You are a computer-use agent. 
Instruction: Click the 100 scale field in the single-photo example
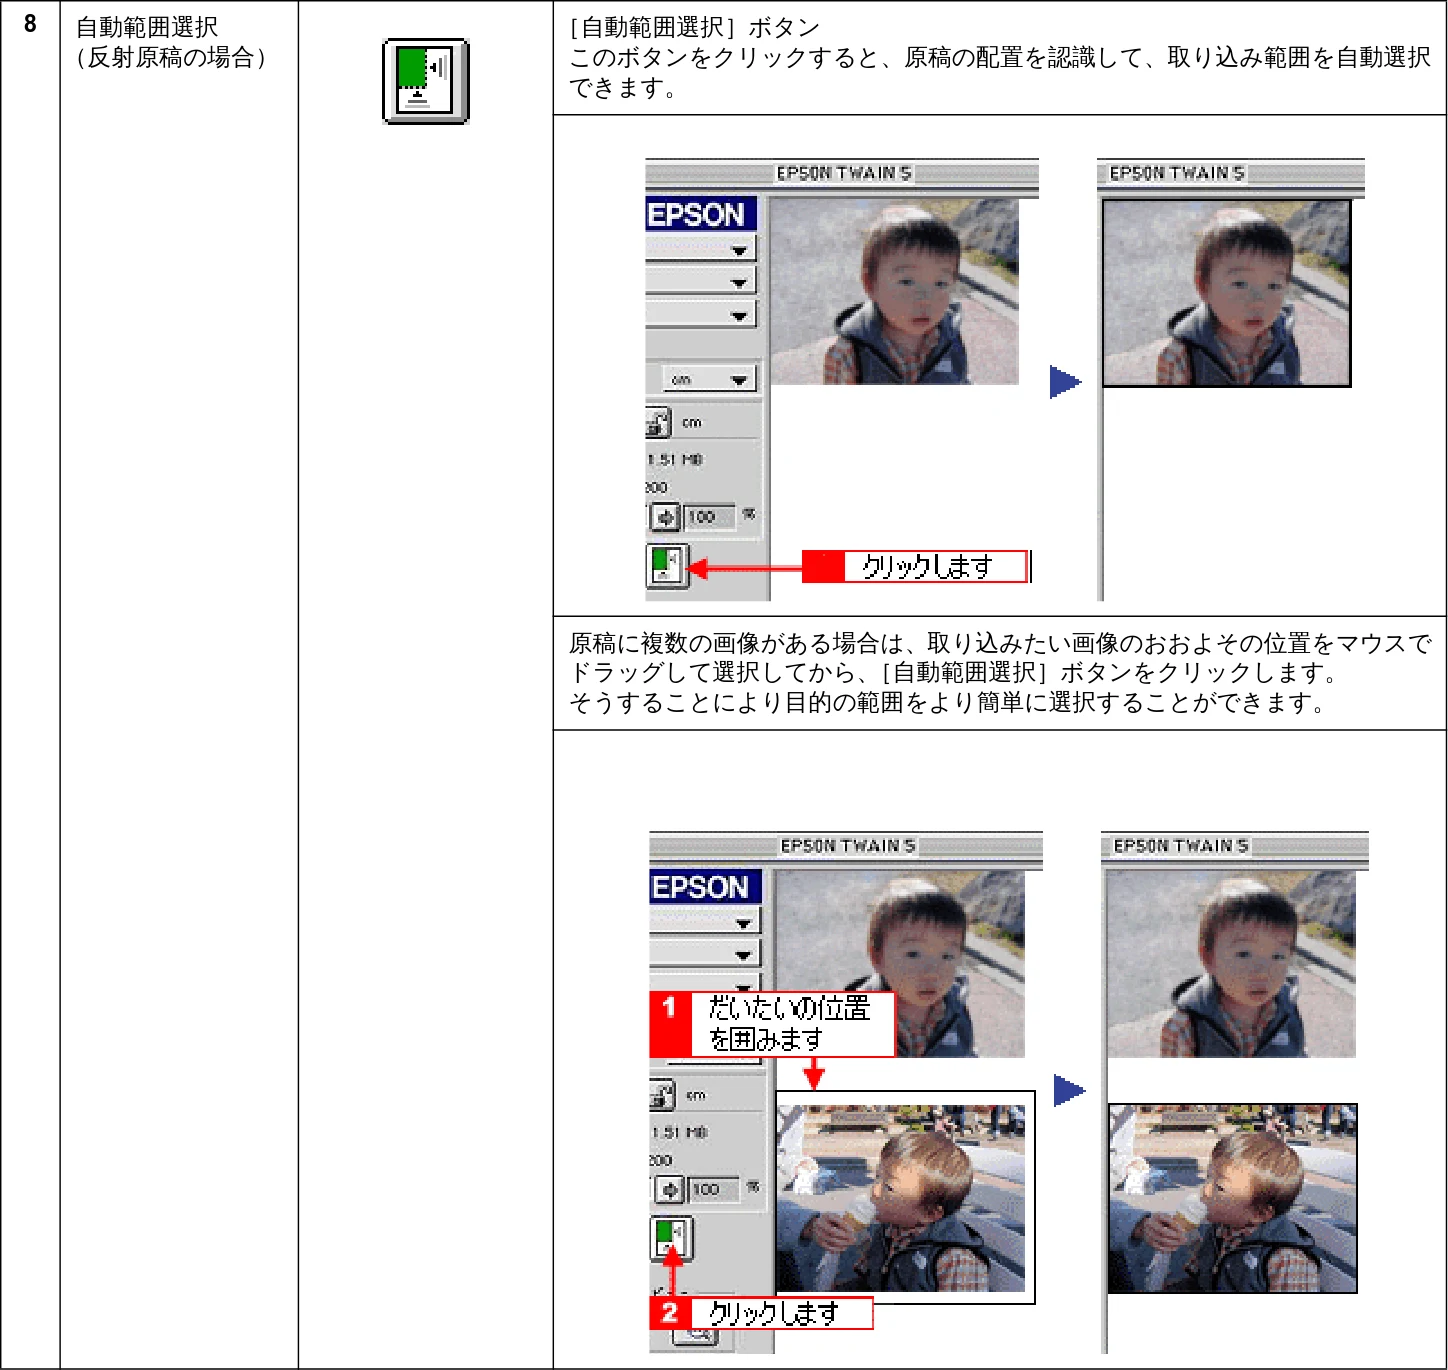pyautogui.click(x=710, y=516)
